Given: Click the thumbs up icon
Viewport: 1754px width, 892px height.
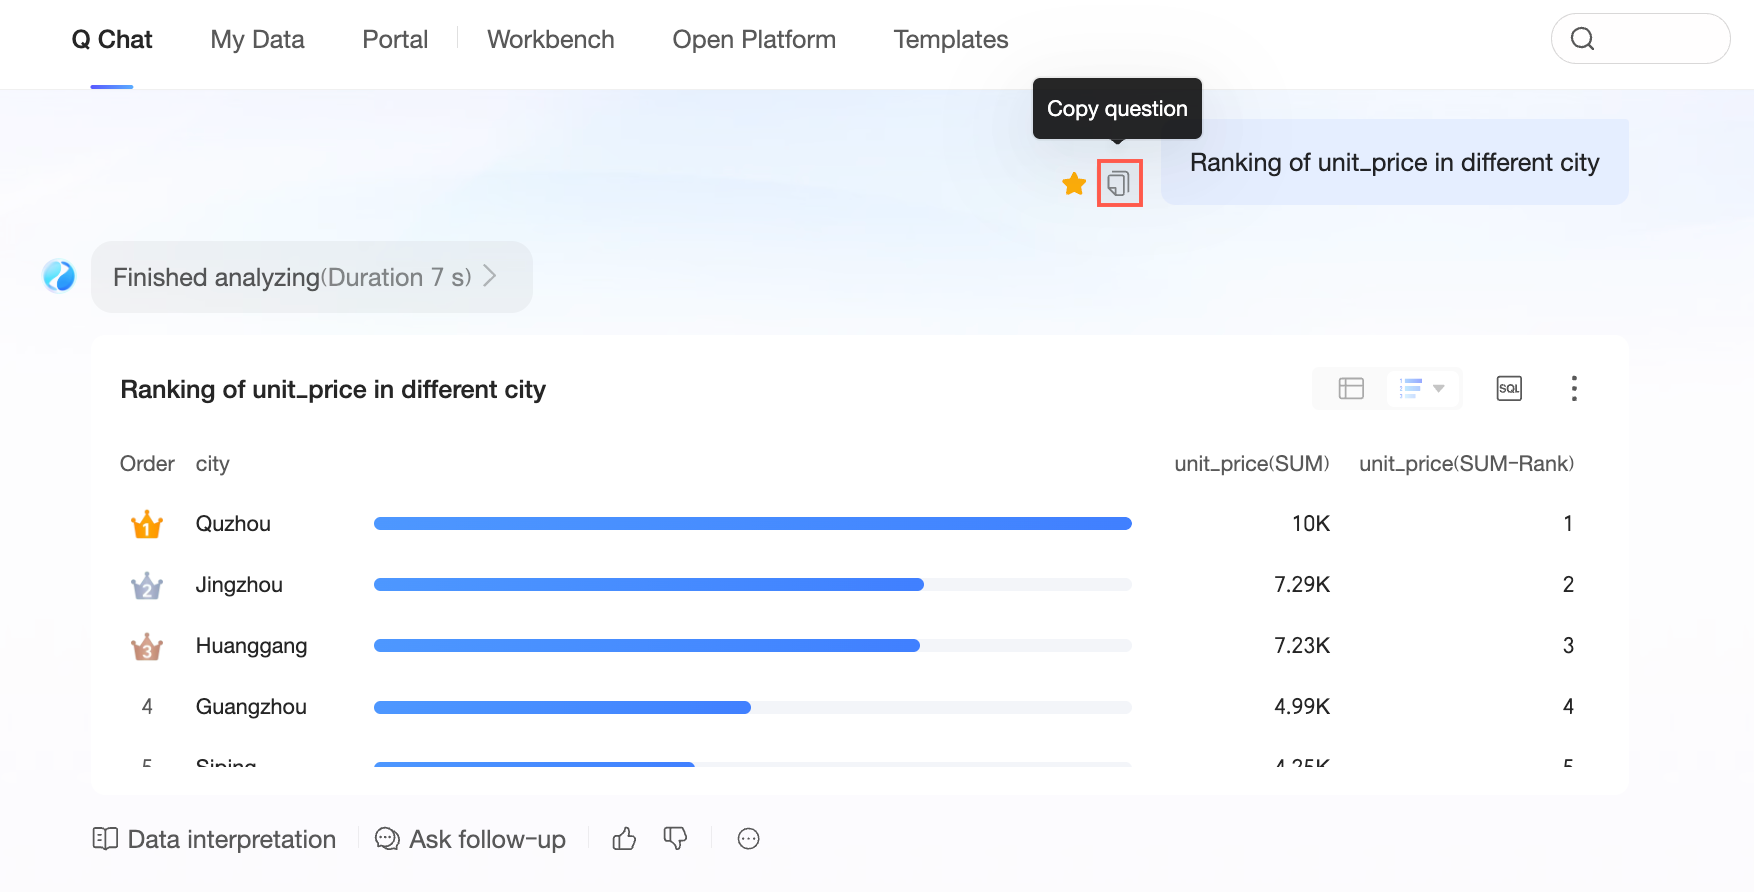Looking at the screenshot, I should (624, 839).
